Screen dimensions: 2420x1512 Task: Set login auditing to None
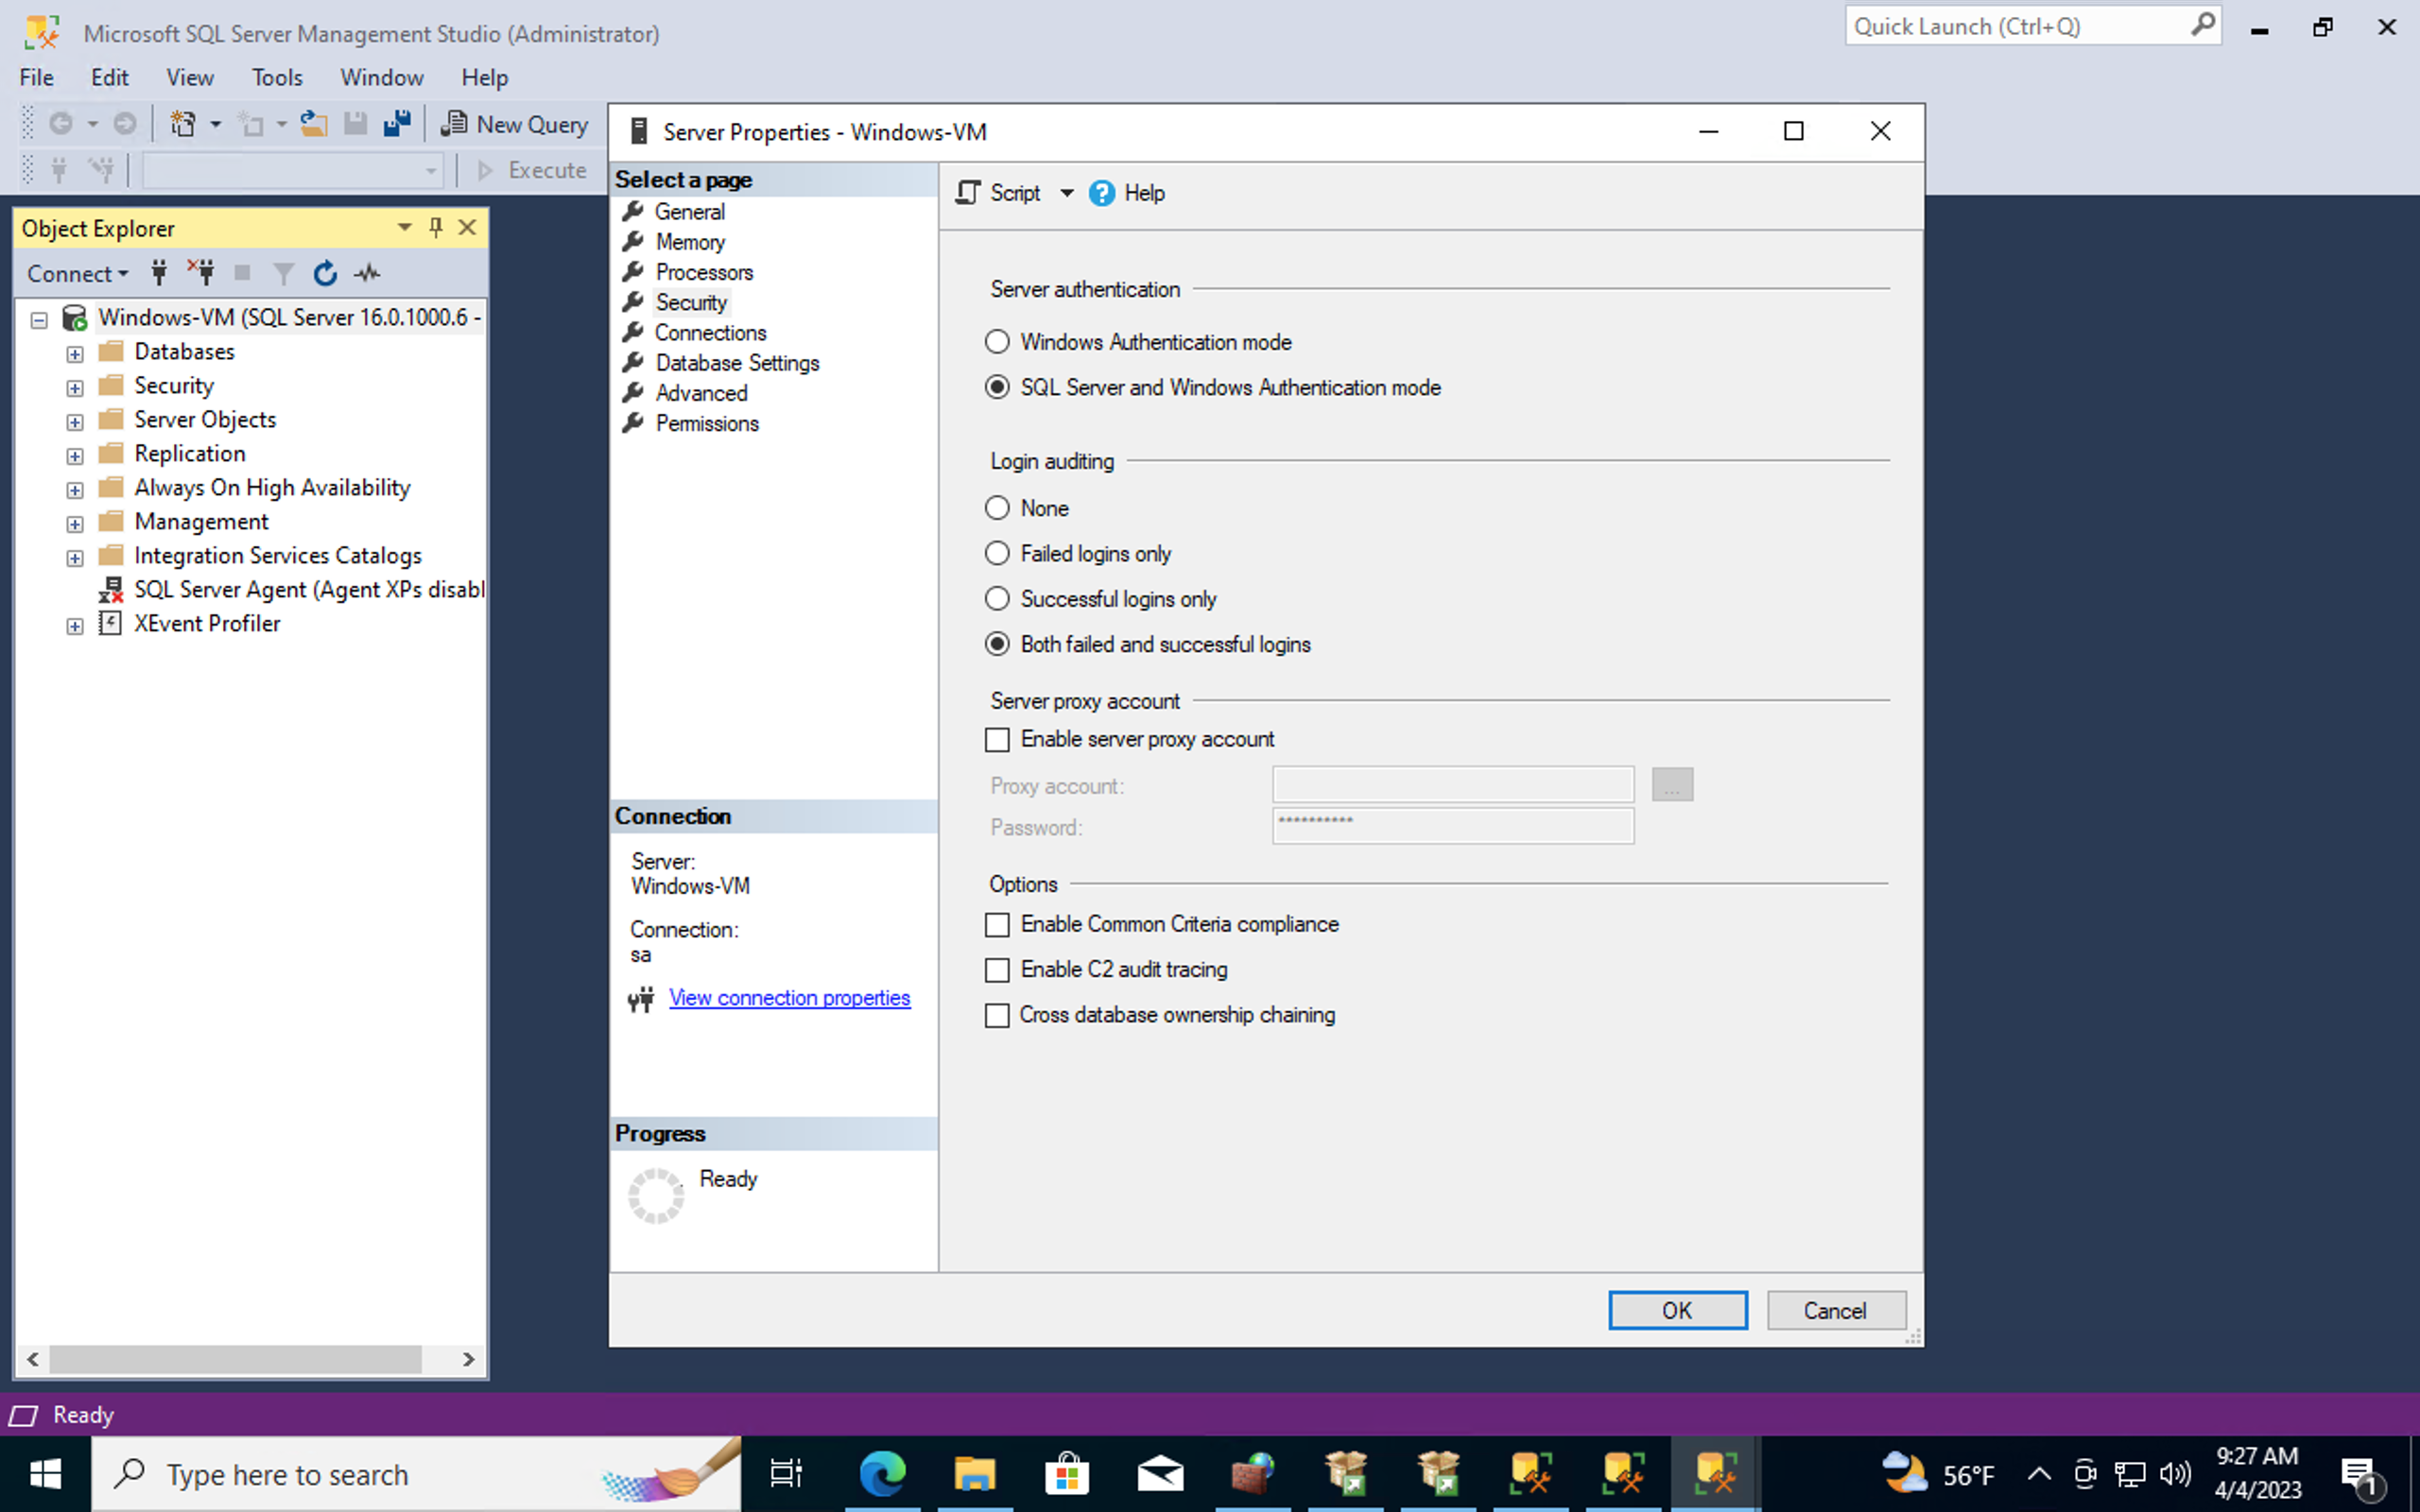[997, 508]
